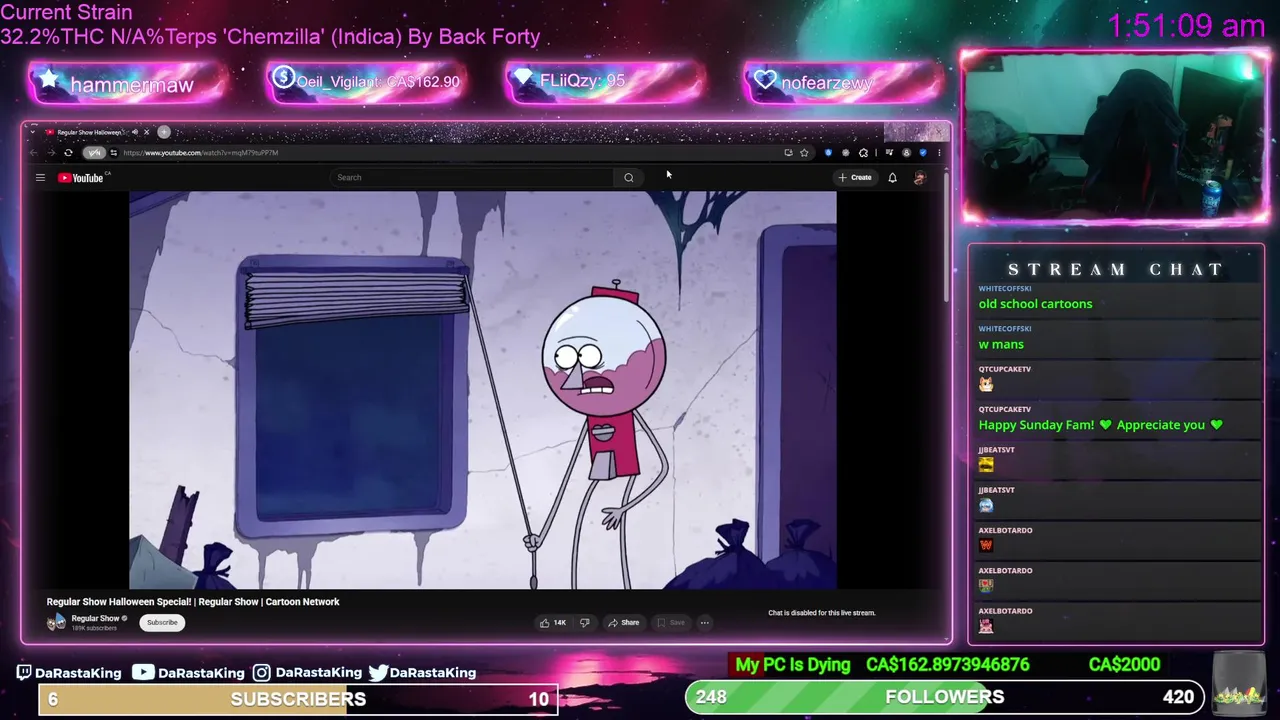Click the STREAM CHAT heading
This screenshot has height=720, width=1280.
tap(1115, 269)
